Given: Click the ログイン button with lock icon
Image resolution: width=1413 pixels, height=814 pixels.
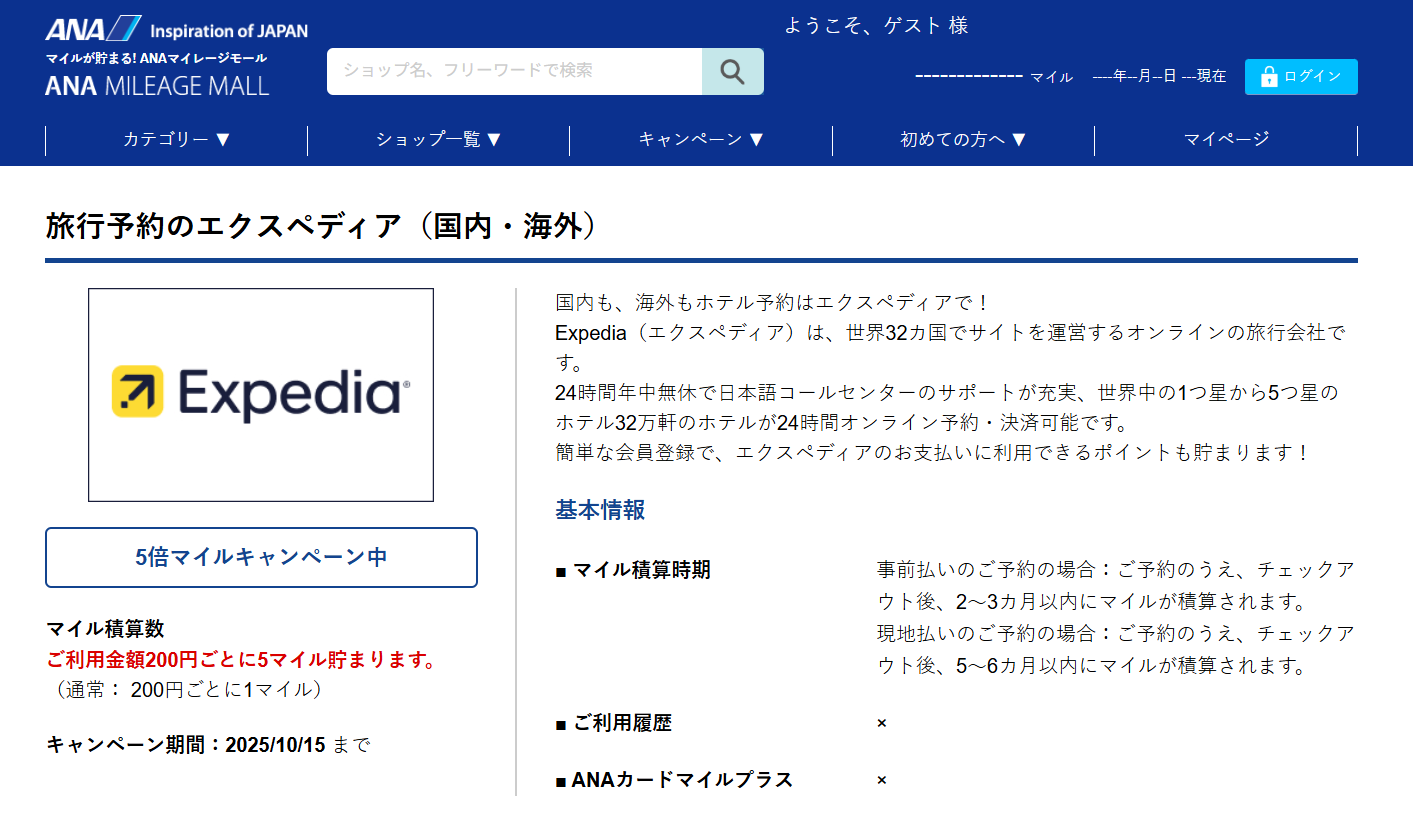Looking at the screenshot, I should click(1300, 76).
